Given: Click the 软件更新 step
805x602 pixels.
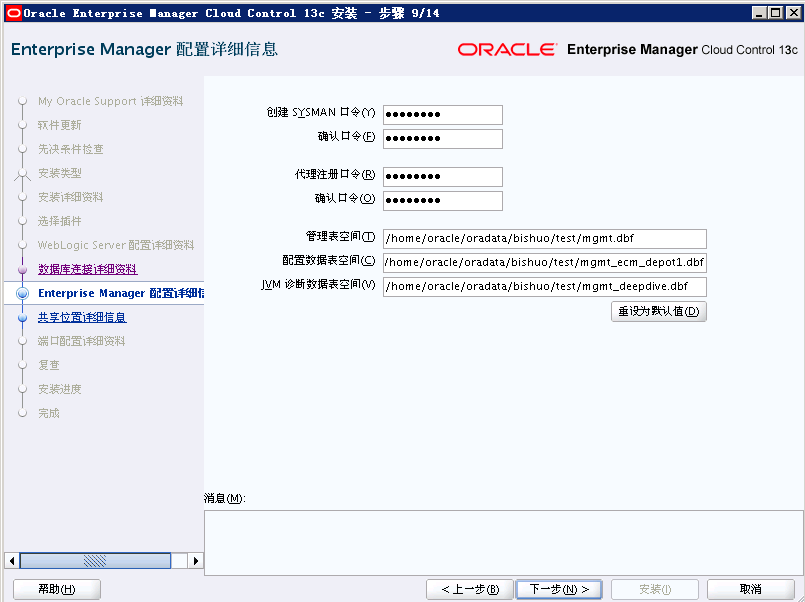Looking at the screenshot, I should coord(60,125).
